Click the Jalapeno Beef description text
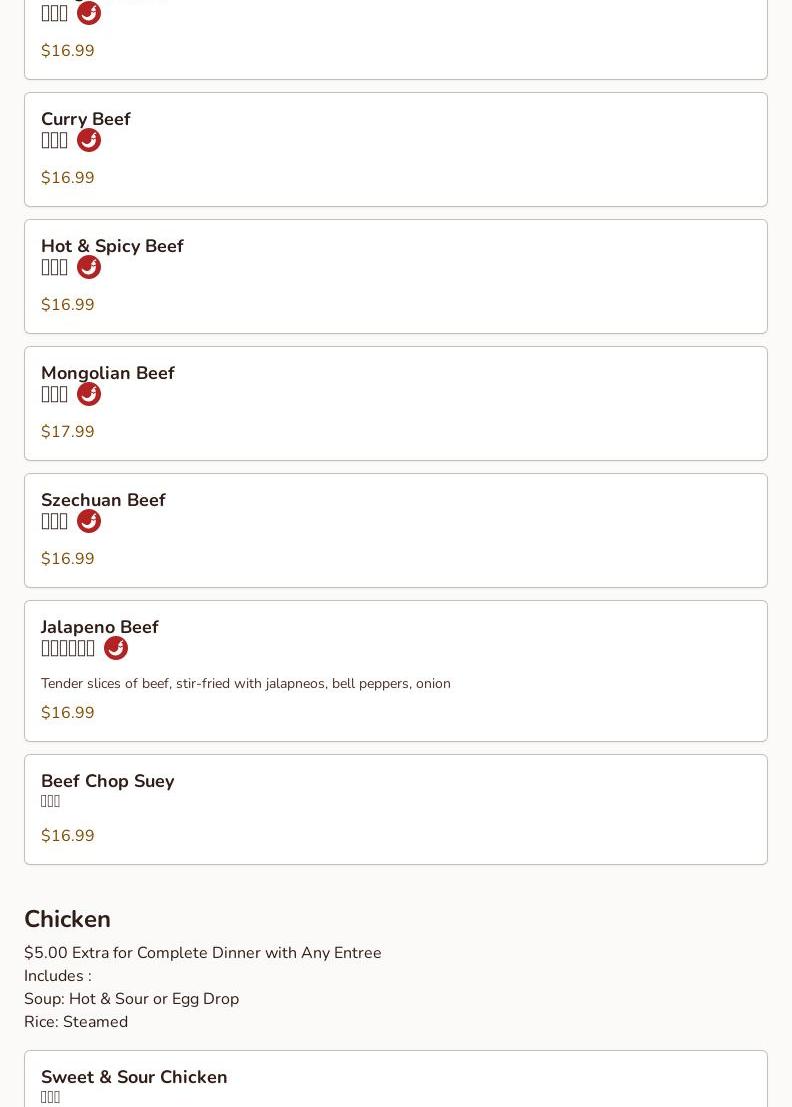This screenshot has width=792, height=1107. 246,684
